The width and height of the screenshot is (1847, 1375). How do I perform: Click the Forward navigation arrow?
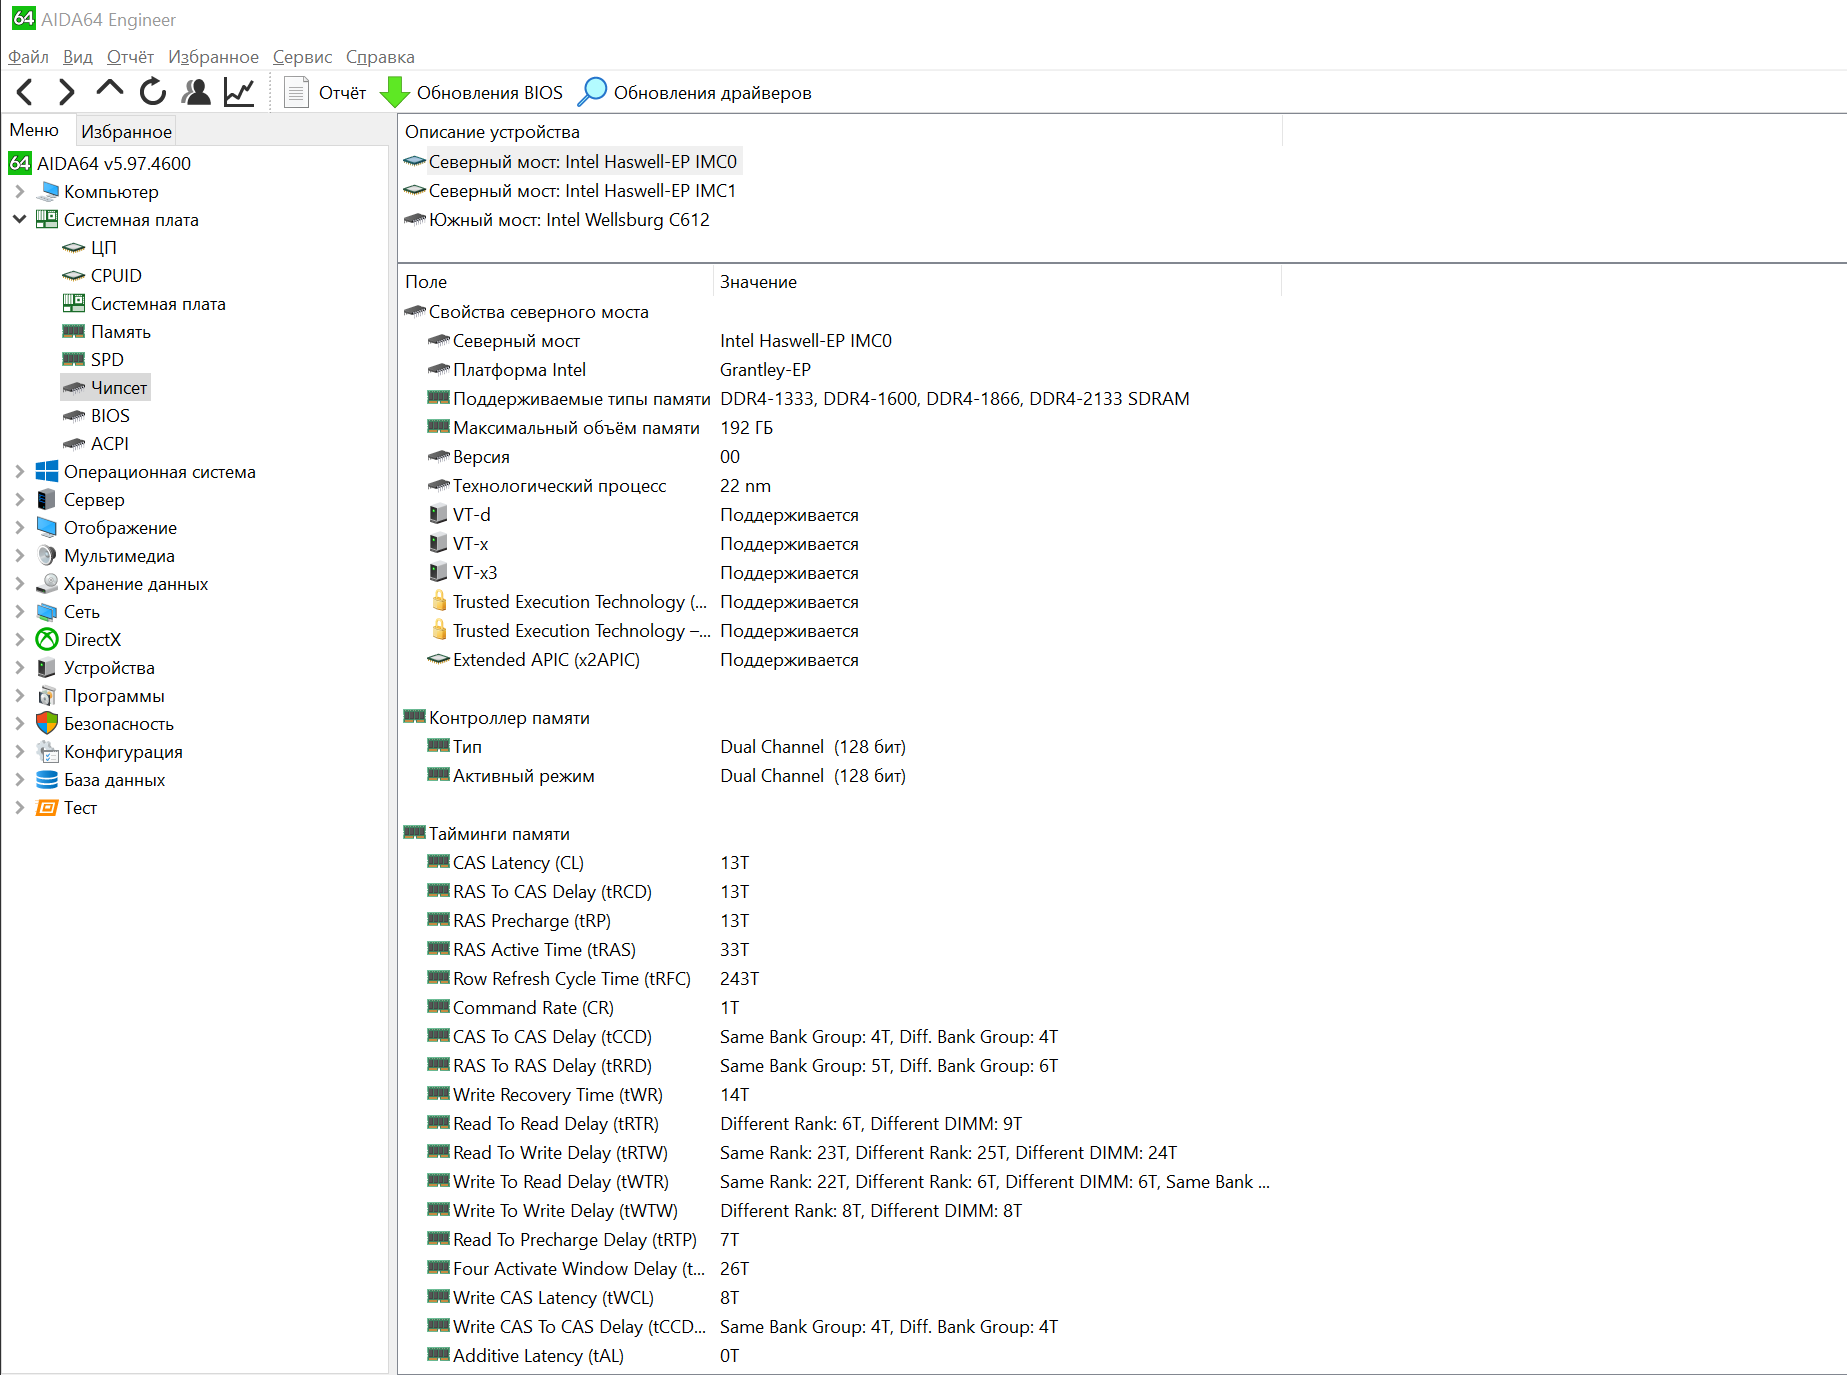pyautogui.click(x=66, y=92)
